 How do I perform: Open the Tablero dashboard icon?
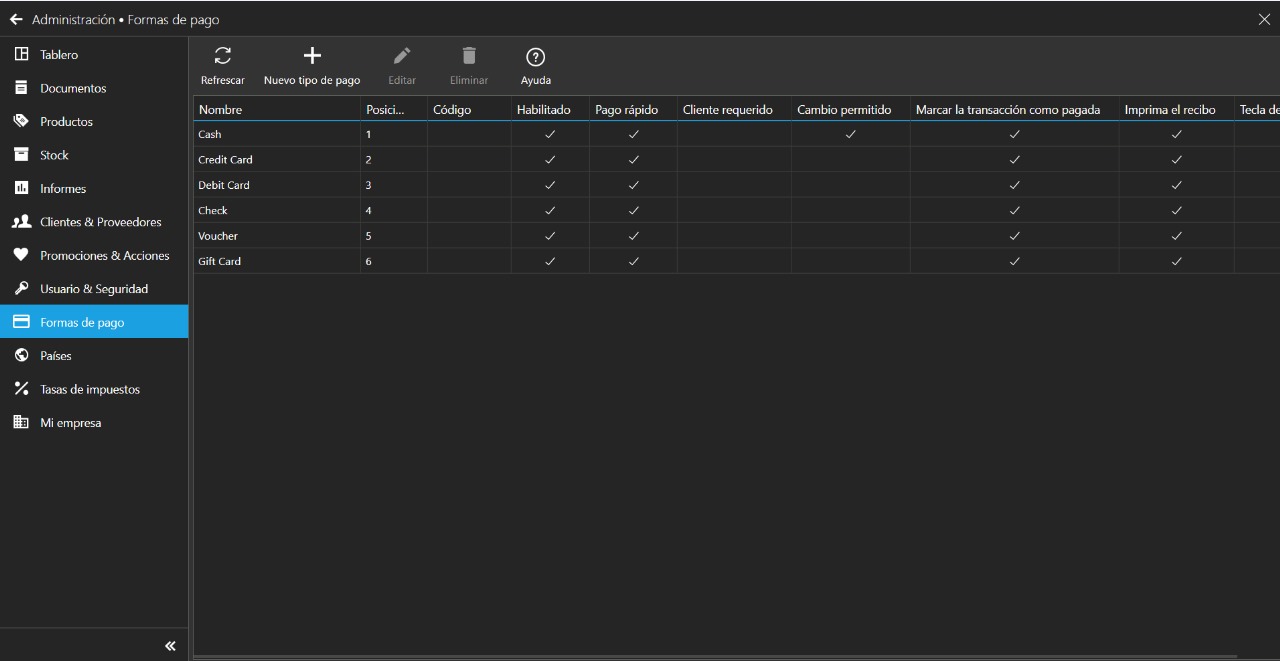click(x=21, y=54)
